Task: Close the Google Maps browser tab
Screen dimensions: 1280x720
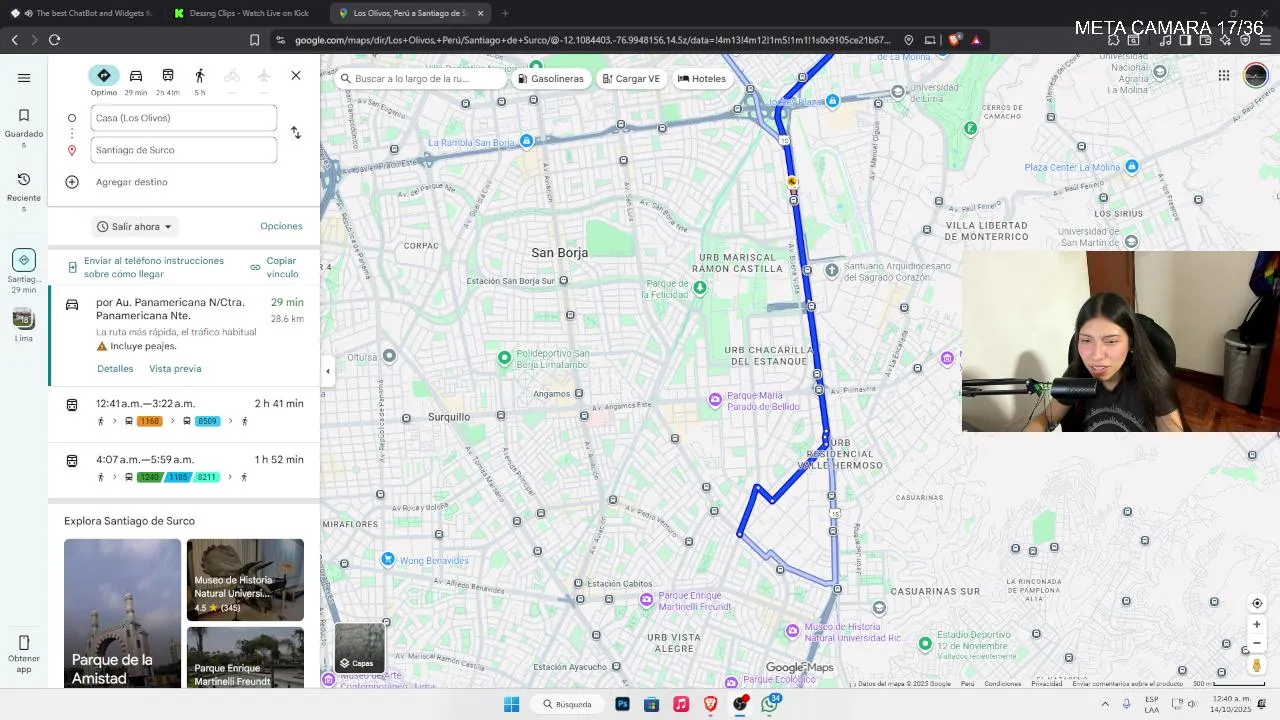Action: (481, 13)
